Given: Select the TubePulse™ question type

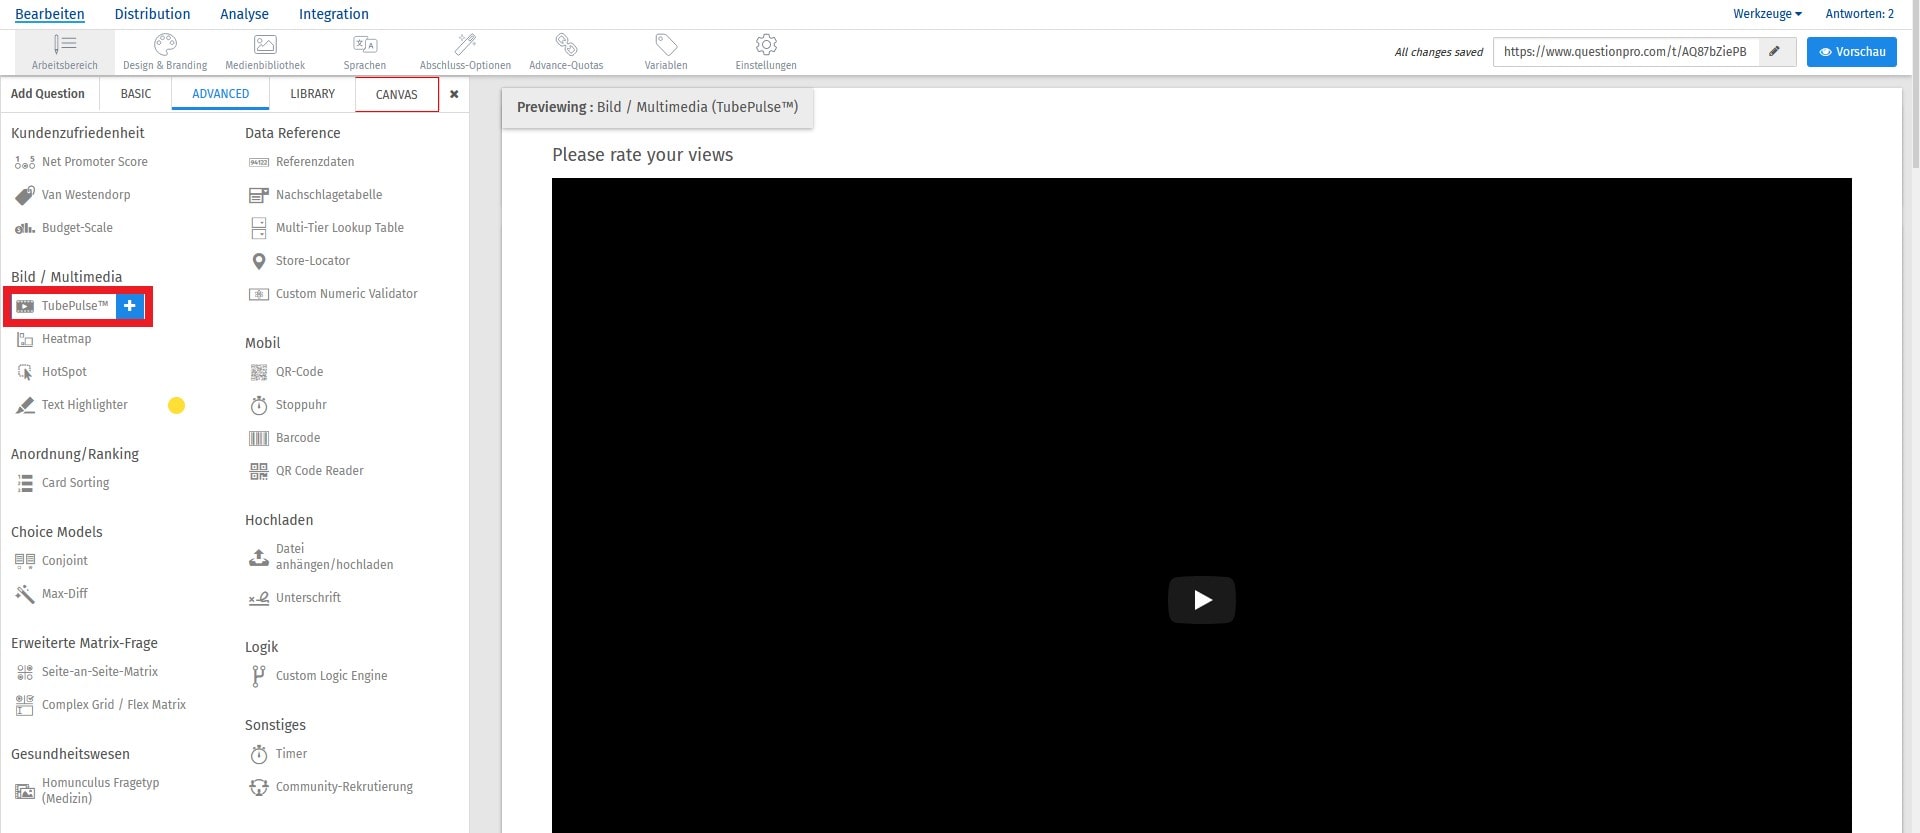Looking at the screenshot, I should point(63,306).
